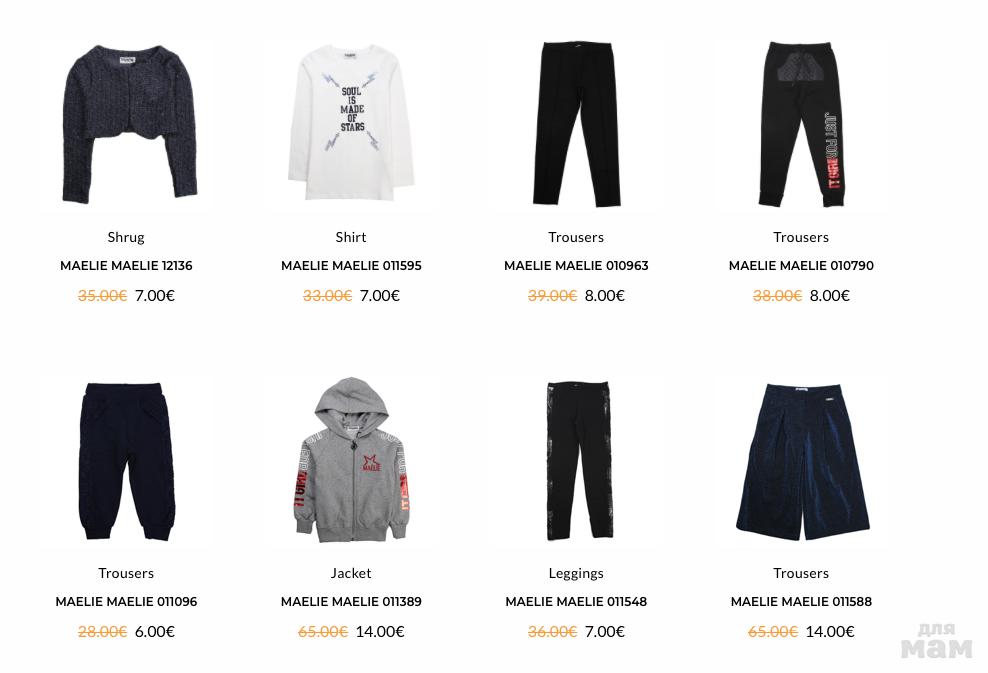Open the white Shirt product image
The width and height of the screenshot is (988, 673).
point(351,124)
